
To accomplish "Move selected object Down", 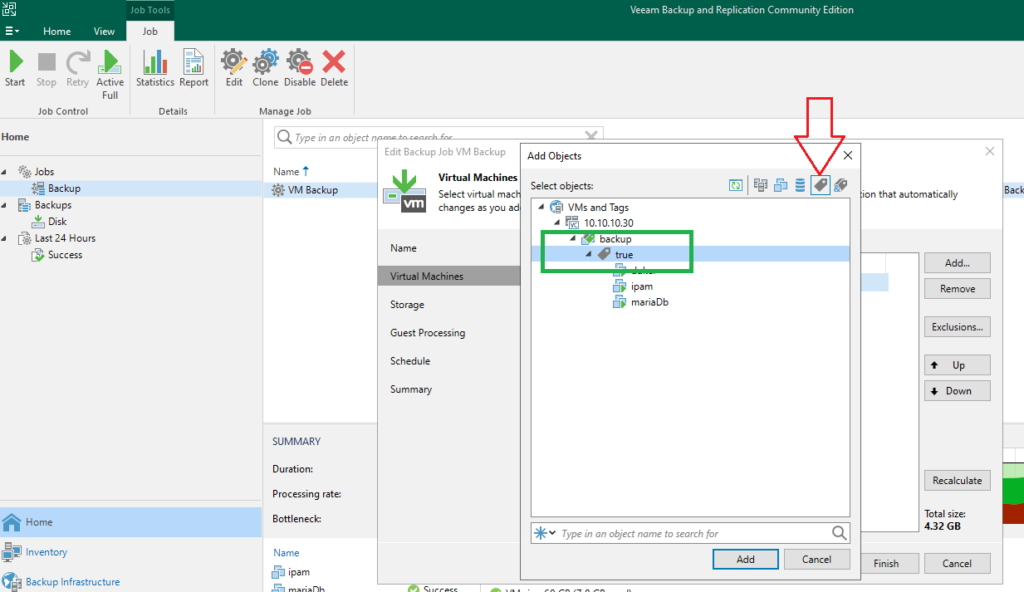I will (x=957, y=391).
